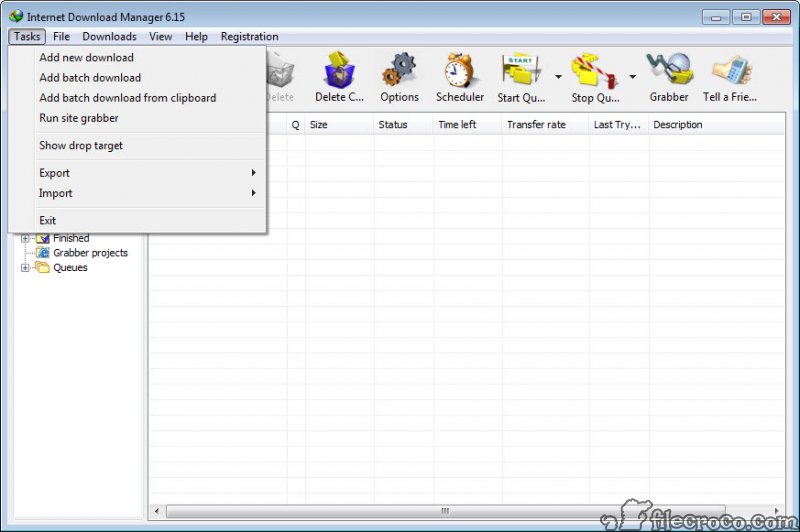Screen dimensions: 800x532
Task: Click the Delete Completed toolbar icon
Action: click(x=339, y=69)
